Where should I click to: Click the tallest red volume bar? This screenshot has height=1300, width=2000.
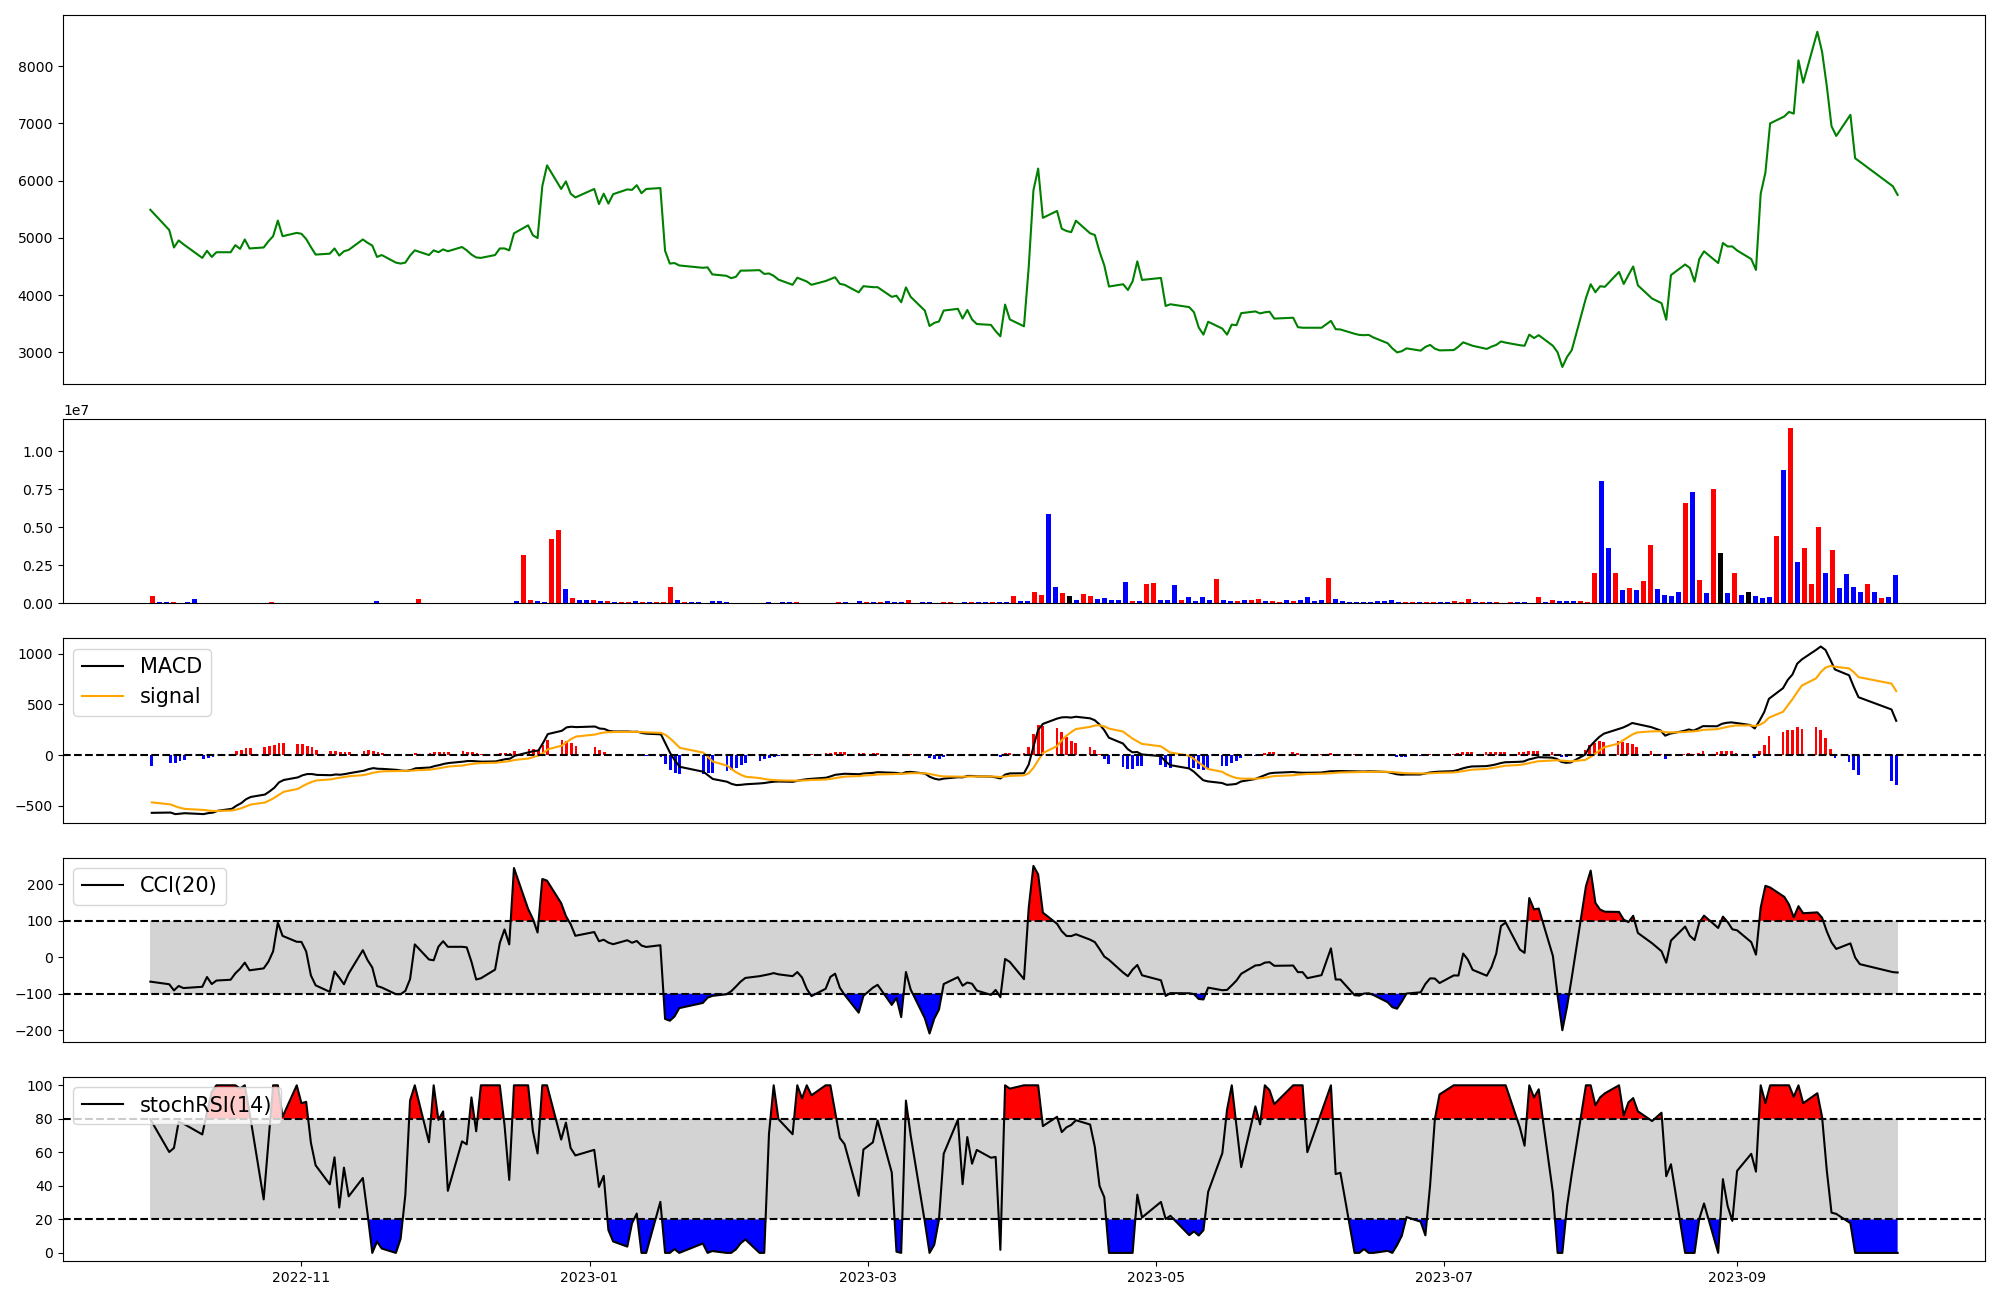1790,515
